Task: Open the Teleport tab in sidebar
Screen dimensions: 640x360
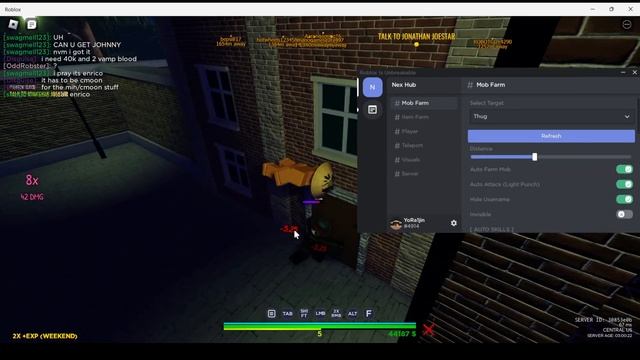Action: point(424,145)
